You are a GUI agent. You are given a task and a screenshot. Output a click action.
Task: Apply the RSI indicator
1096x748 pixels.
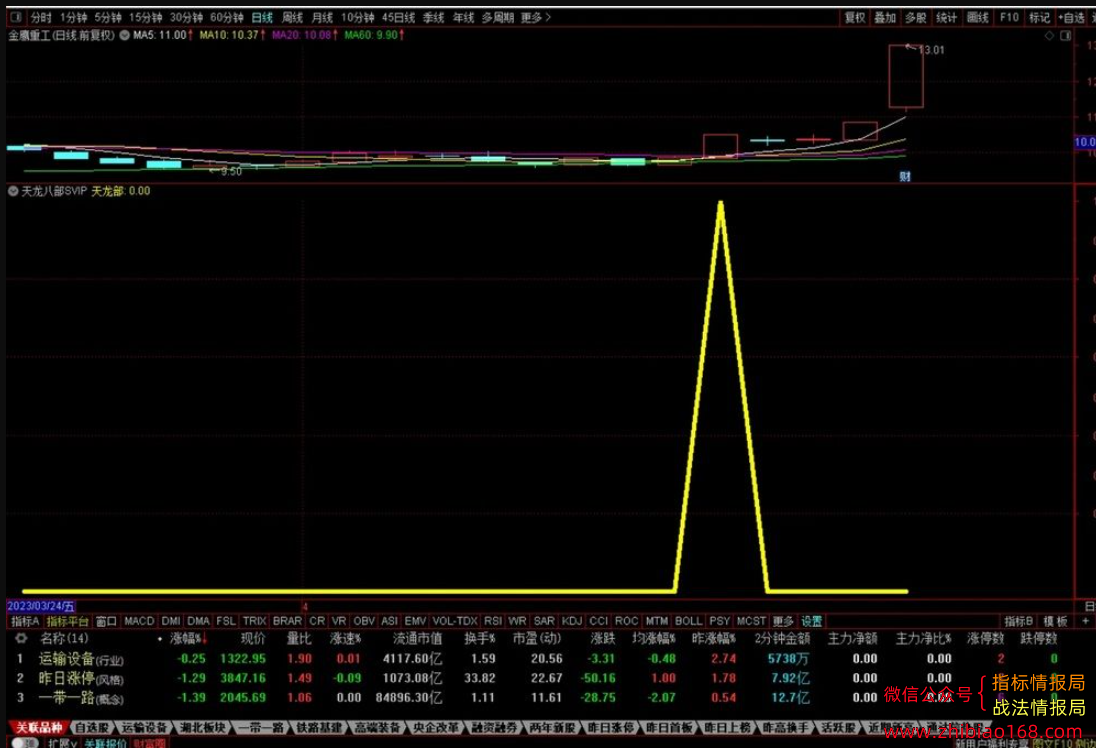click(493, 621)
